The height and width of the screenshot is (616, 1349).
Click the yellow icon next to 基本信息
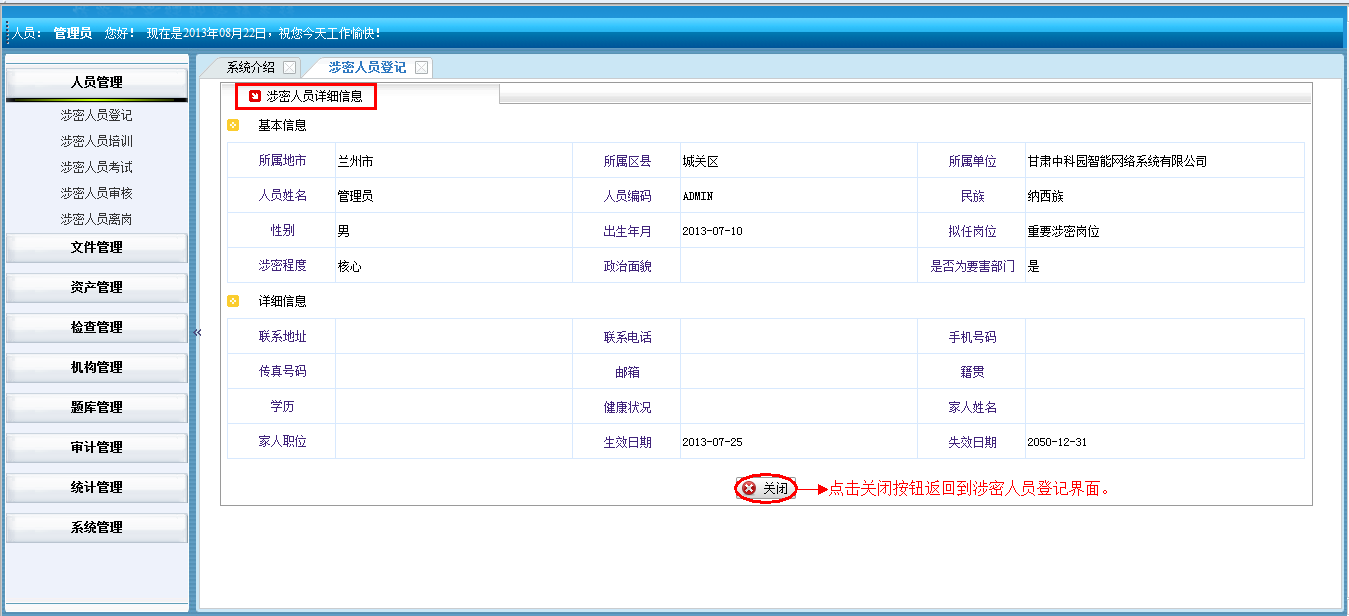coord(233,126)
